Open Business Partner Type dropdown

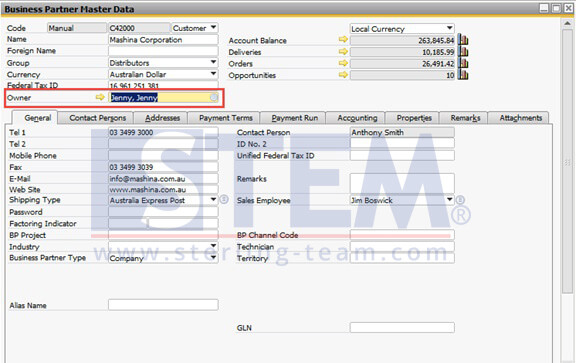tap(213, 257)
